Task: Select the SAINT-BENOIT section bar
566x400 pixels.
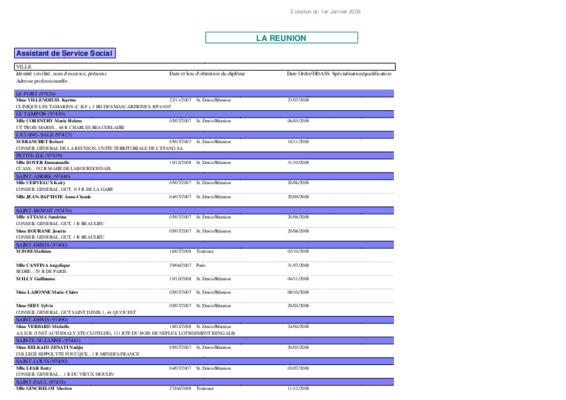Action: pos(204,210)
